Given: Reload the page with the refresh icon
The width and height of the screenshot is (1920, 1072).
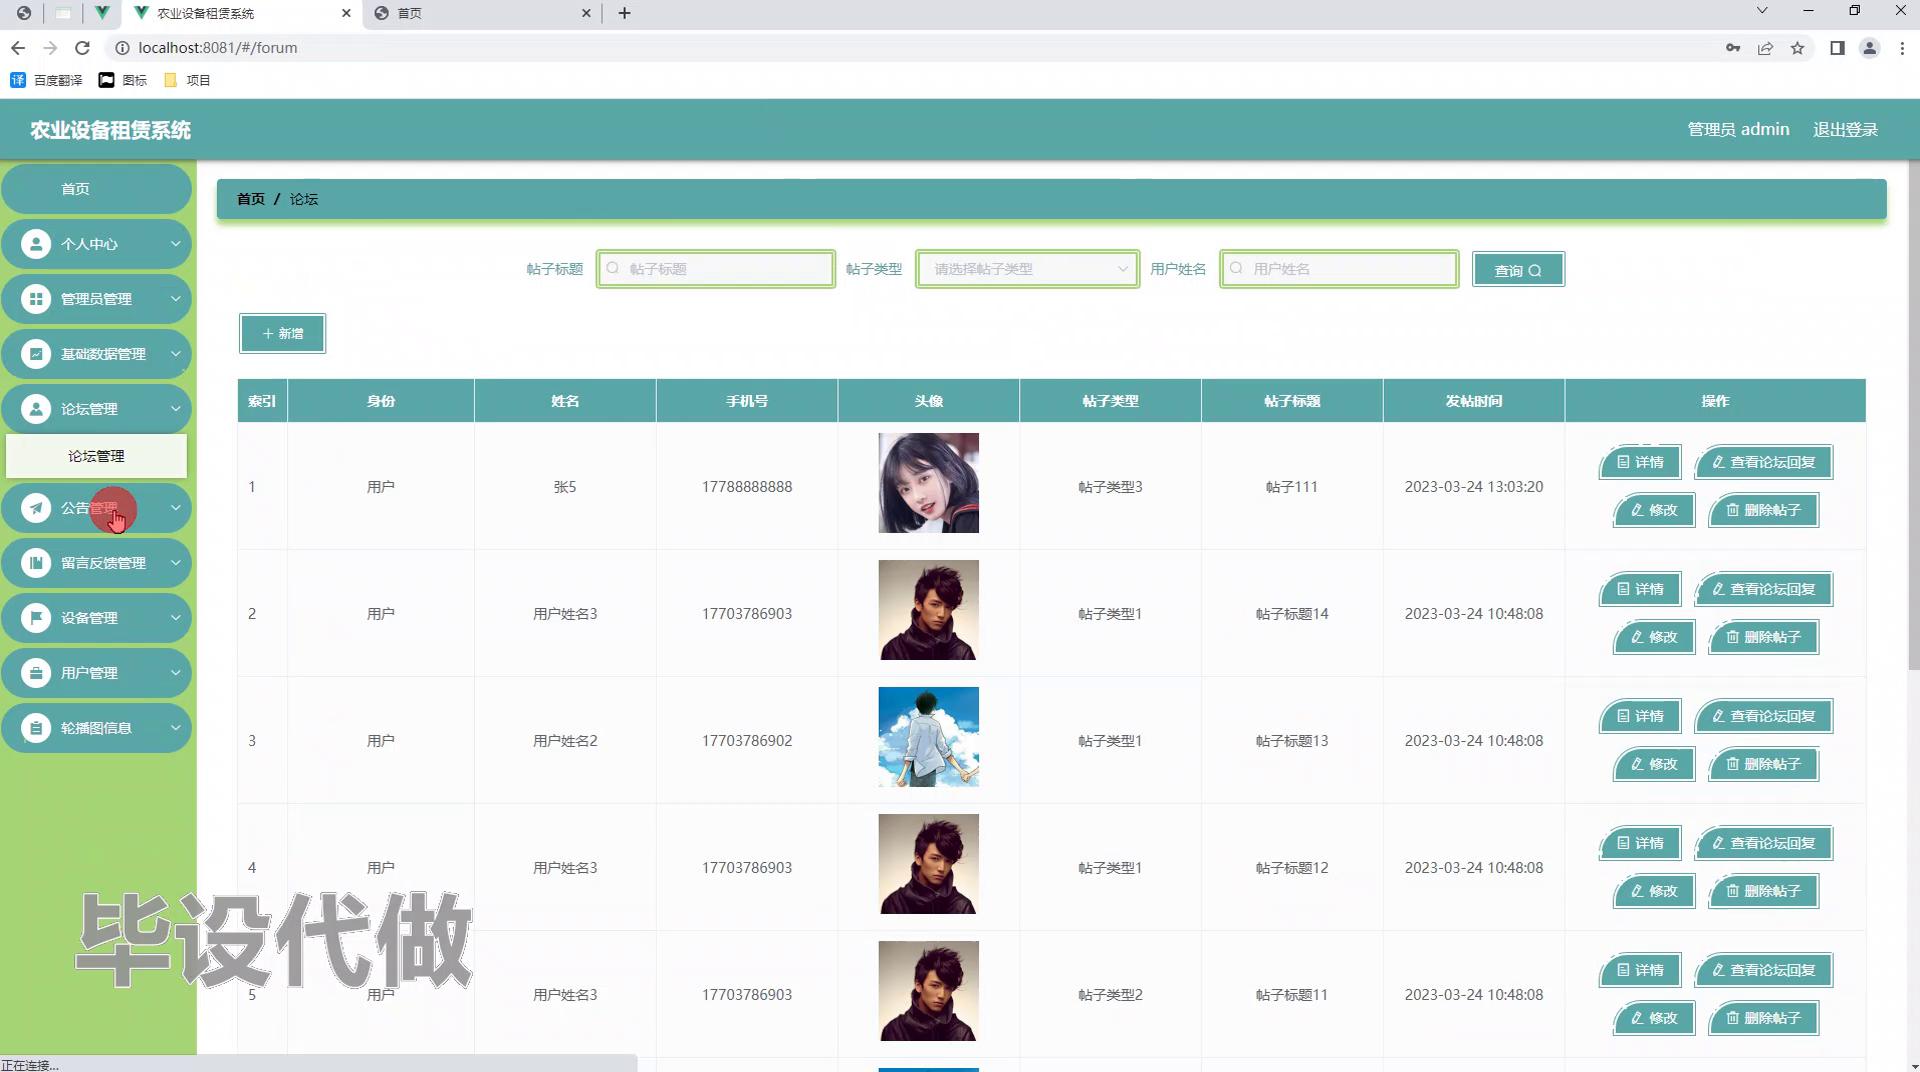Looking at the screenshot, I should 83,48.
